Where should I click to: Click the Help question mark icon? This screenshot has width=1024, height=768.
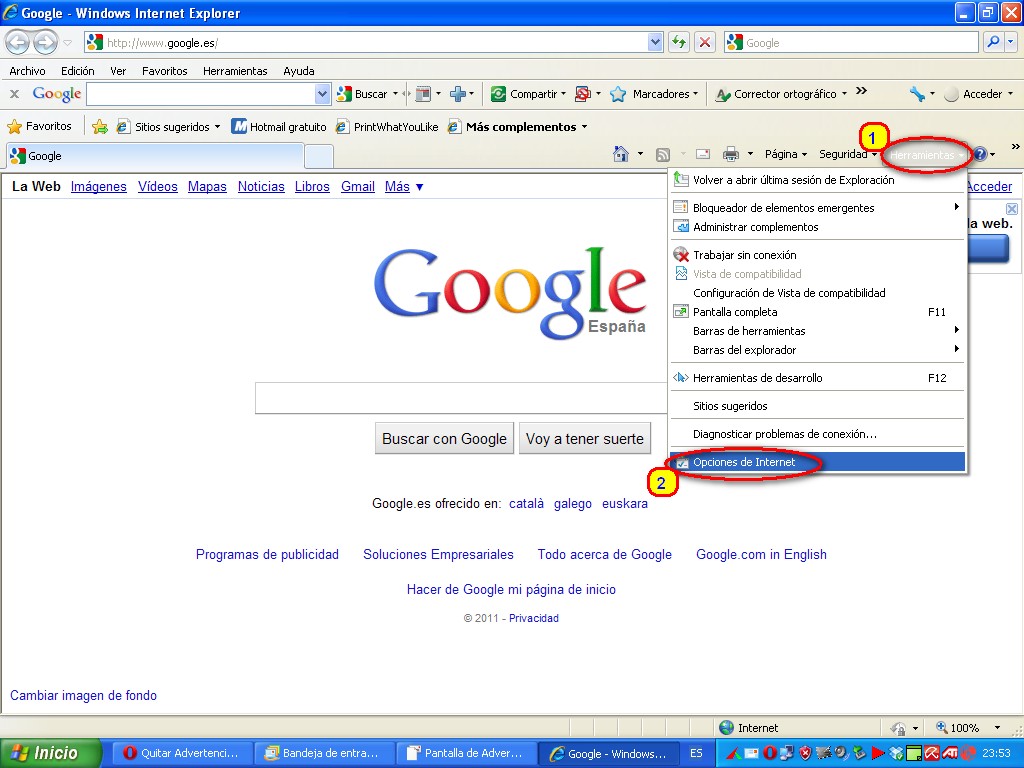click(980, 155)
